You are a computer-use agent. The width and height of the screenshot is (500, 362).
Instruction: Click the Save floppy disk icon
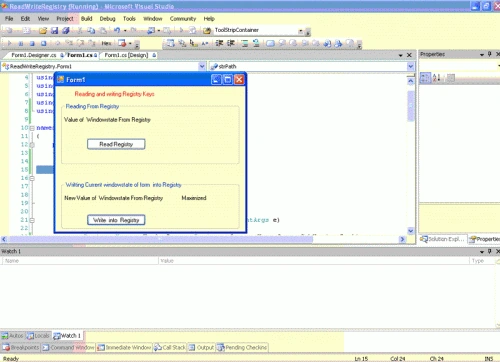(x=54, y=31)
